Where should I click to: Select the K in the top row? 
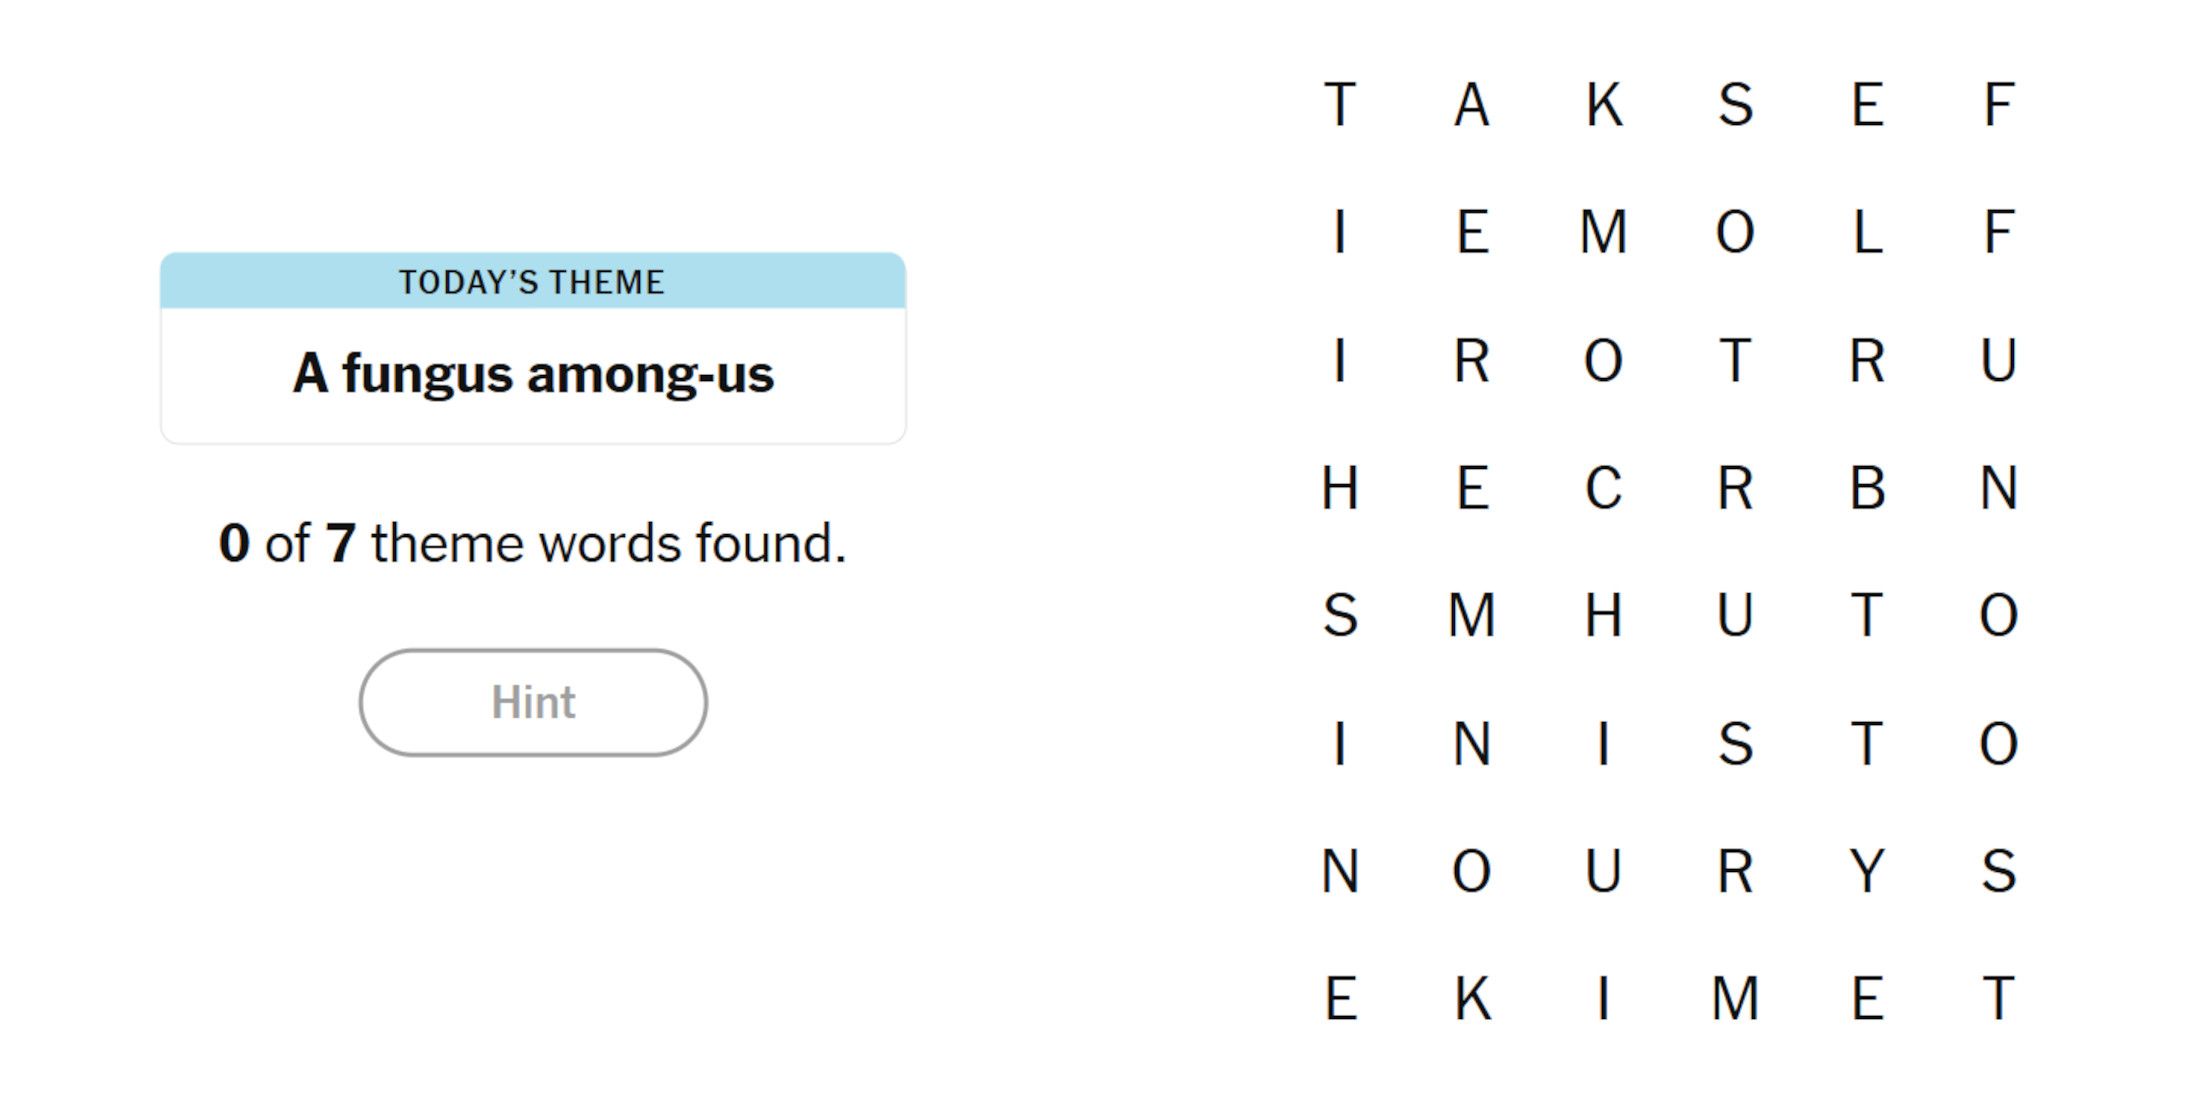pyautogui.click(x=1603, y=105)
